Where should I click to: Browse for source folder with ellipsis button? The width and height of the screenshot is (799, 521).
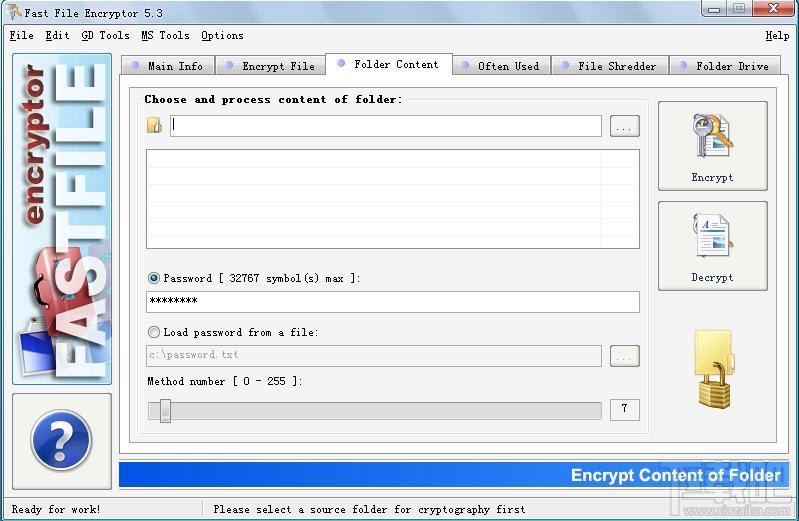625,126
